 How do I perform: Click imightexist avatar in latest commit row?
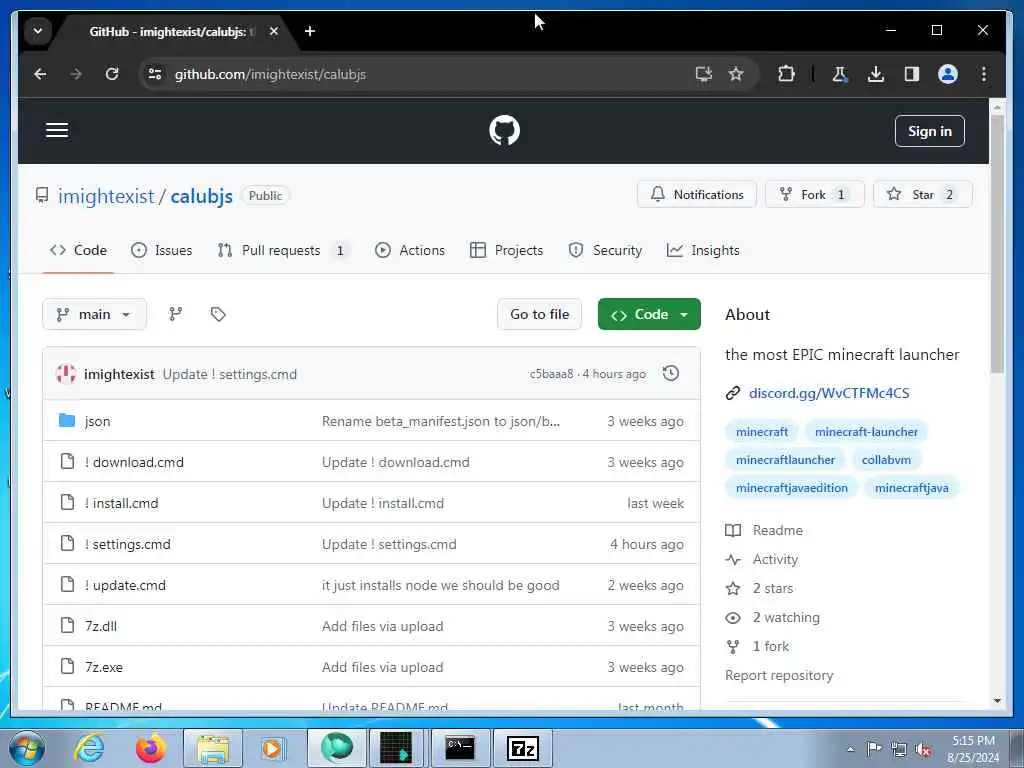(66, 374)
